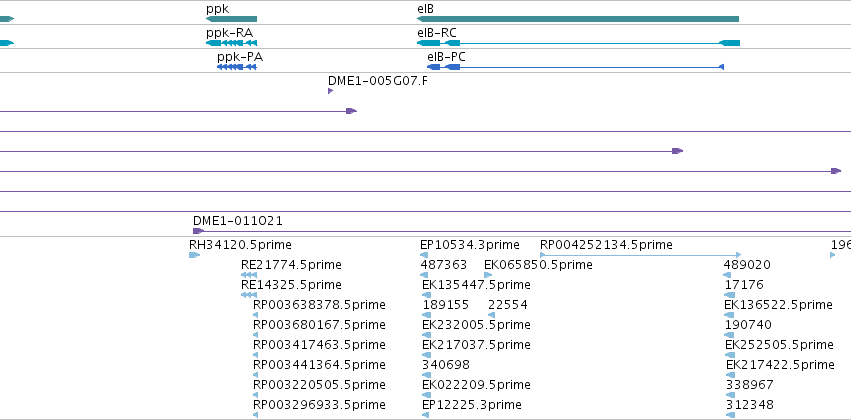Select EK135447.5prime label
This screenshot has height=420, width=851.
[x=476, y=285]
